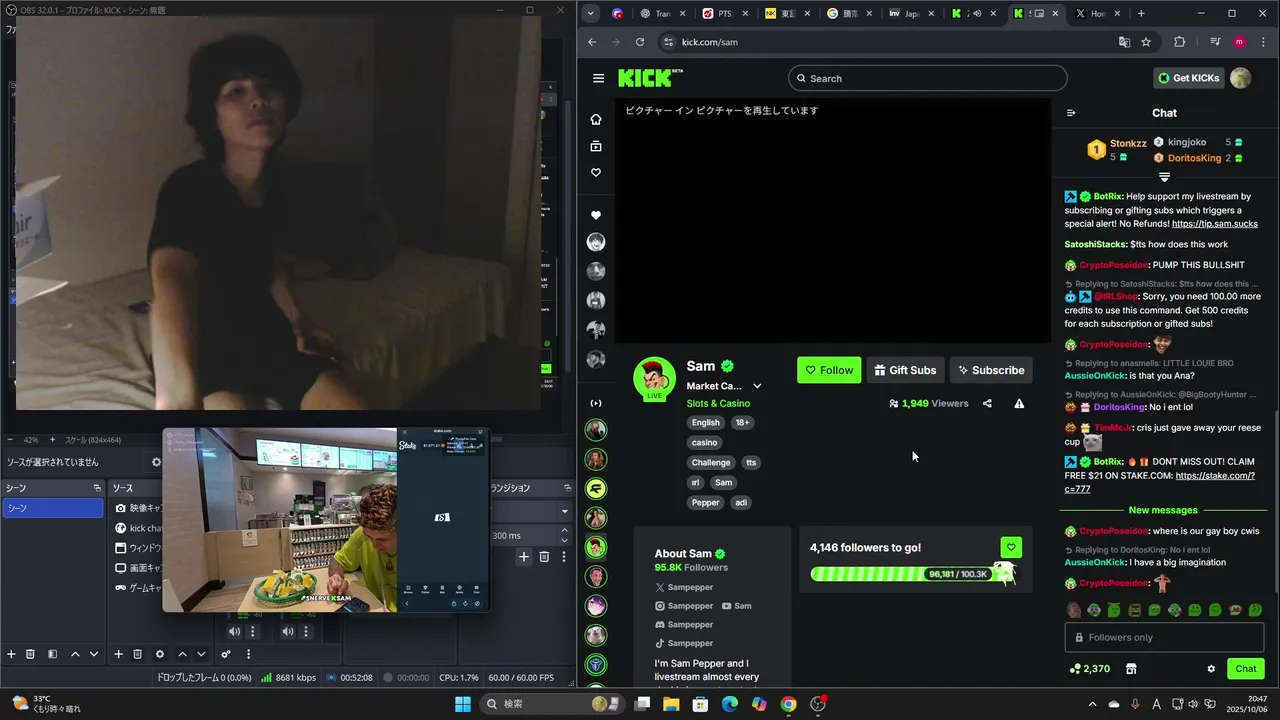Bookmark this page star icon
The image size is (1280, 720).
1146,42
